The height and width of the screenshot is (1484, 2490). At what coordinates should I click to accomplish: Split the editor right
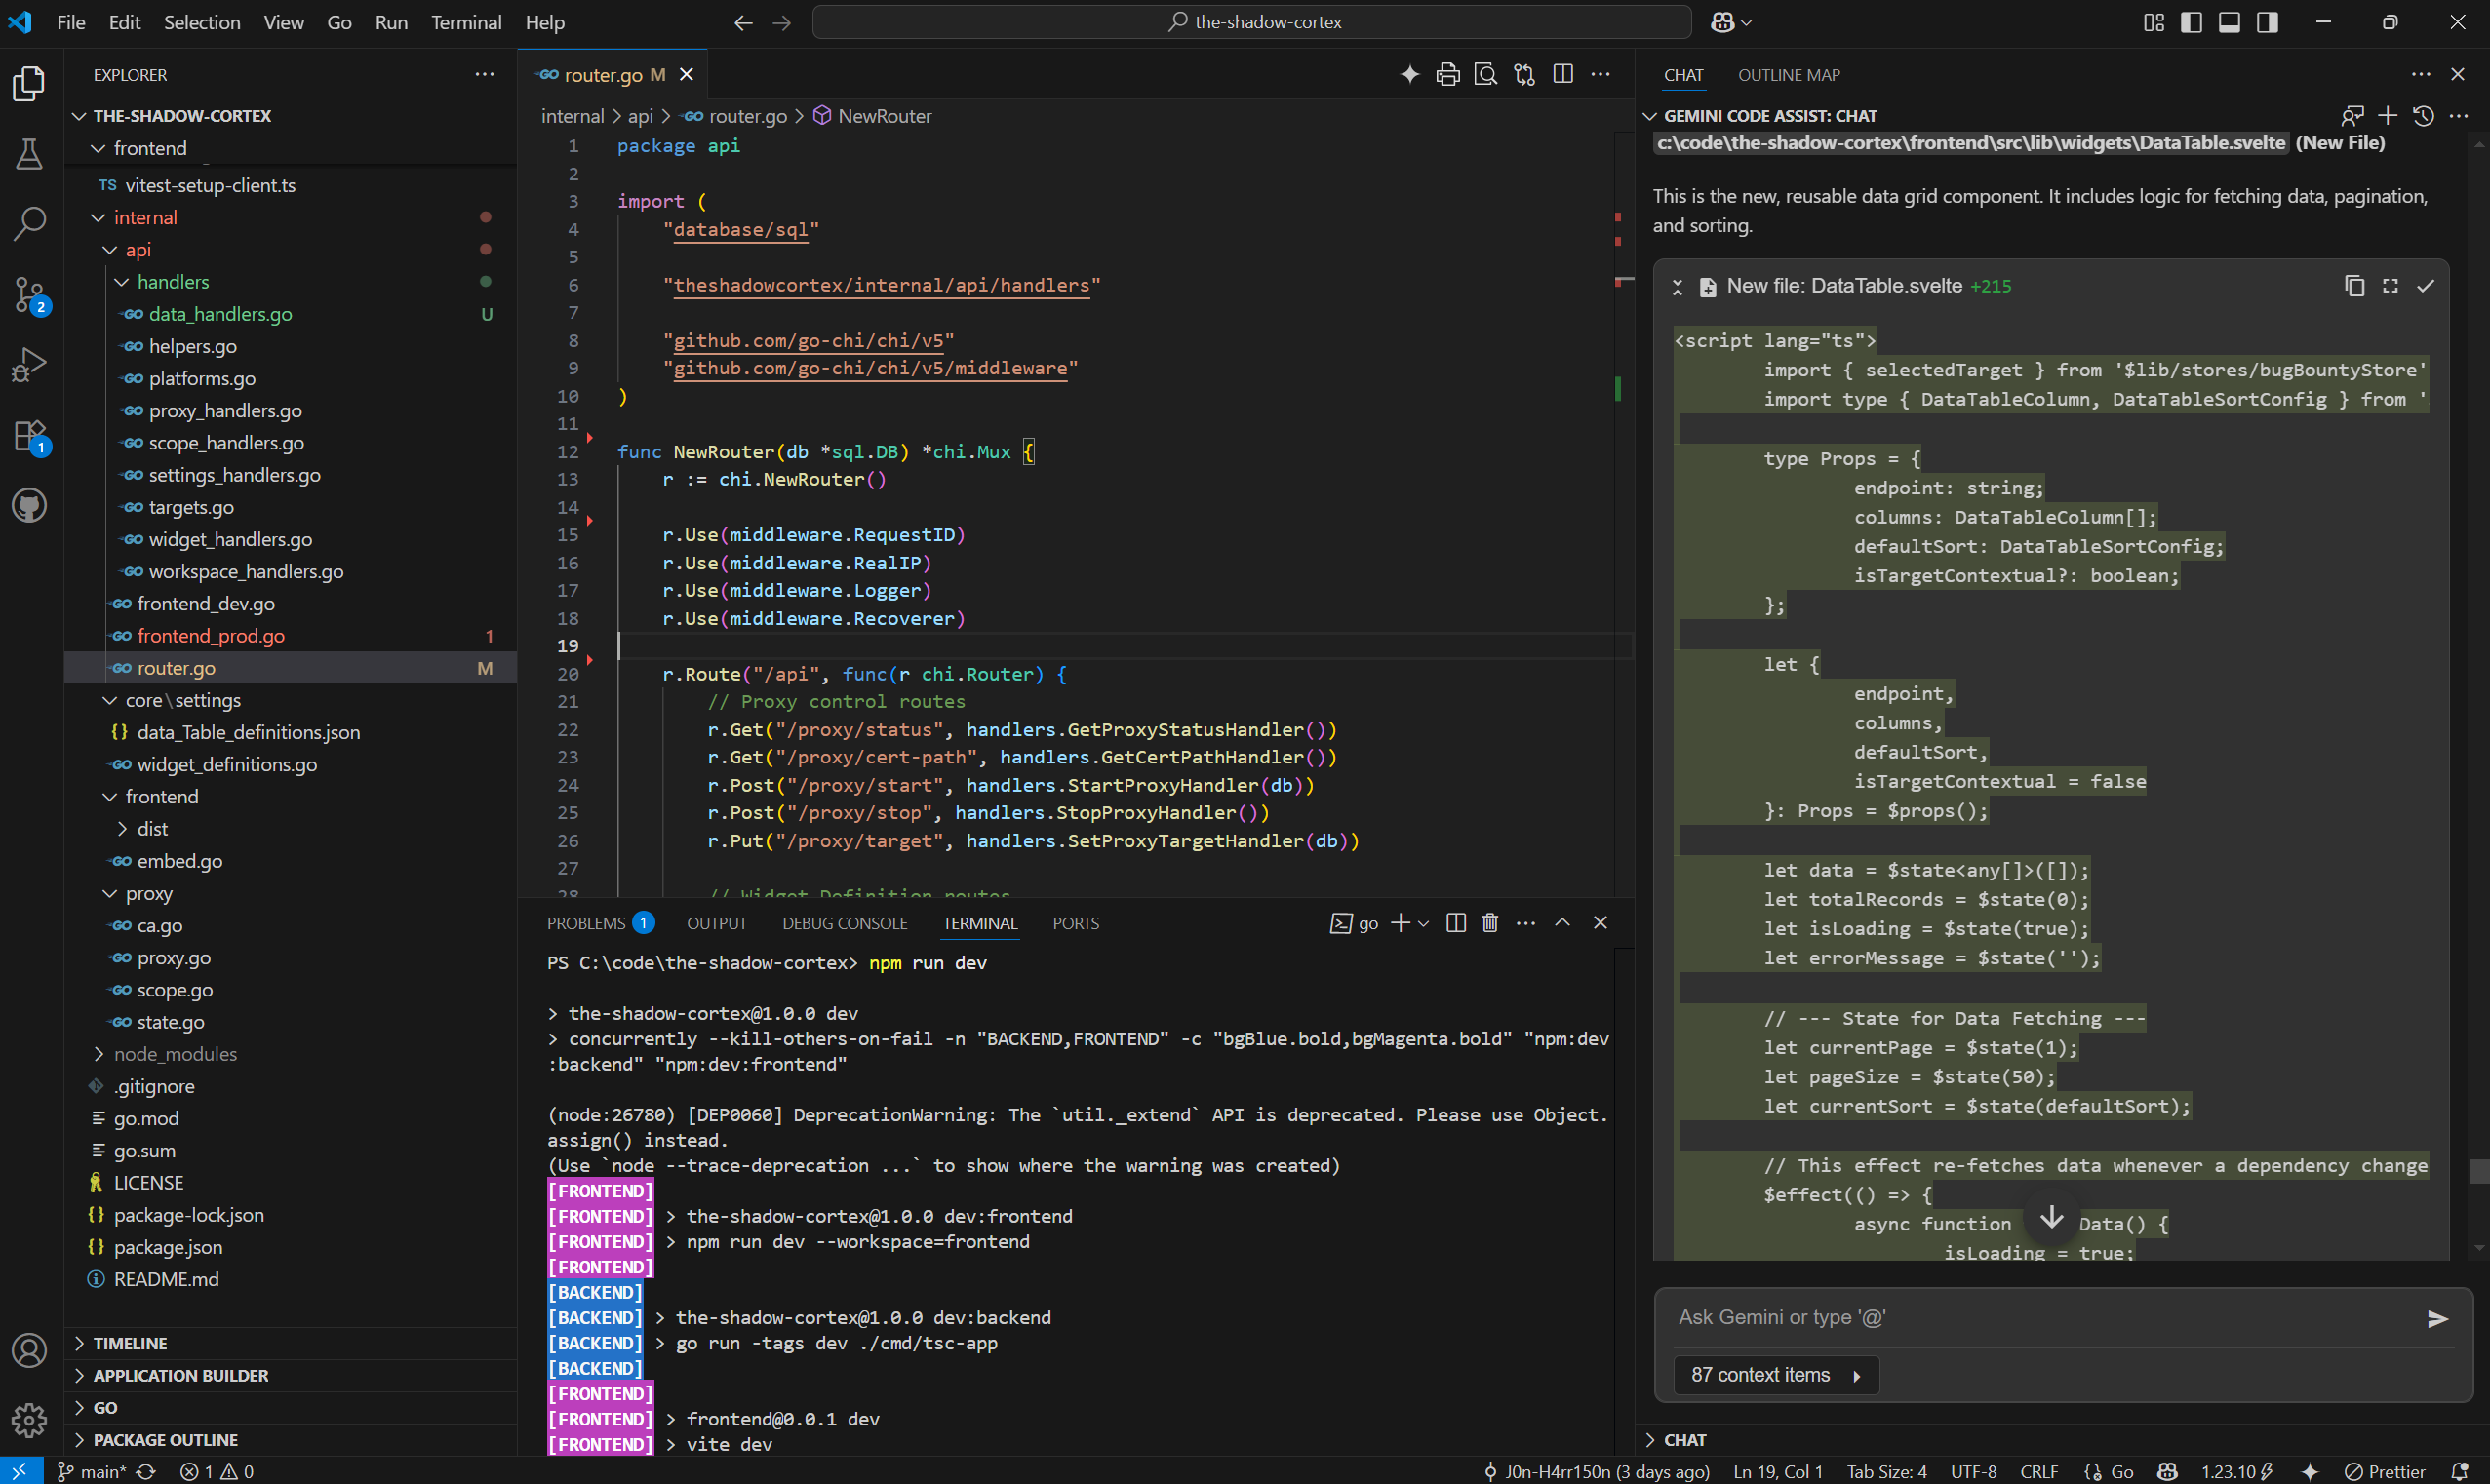[1563, 75]
